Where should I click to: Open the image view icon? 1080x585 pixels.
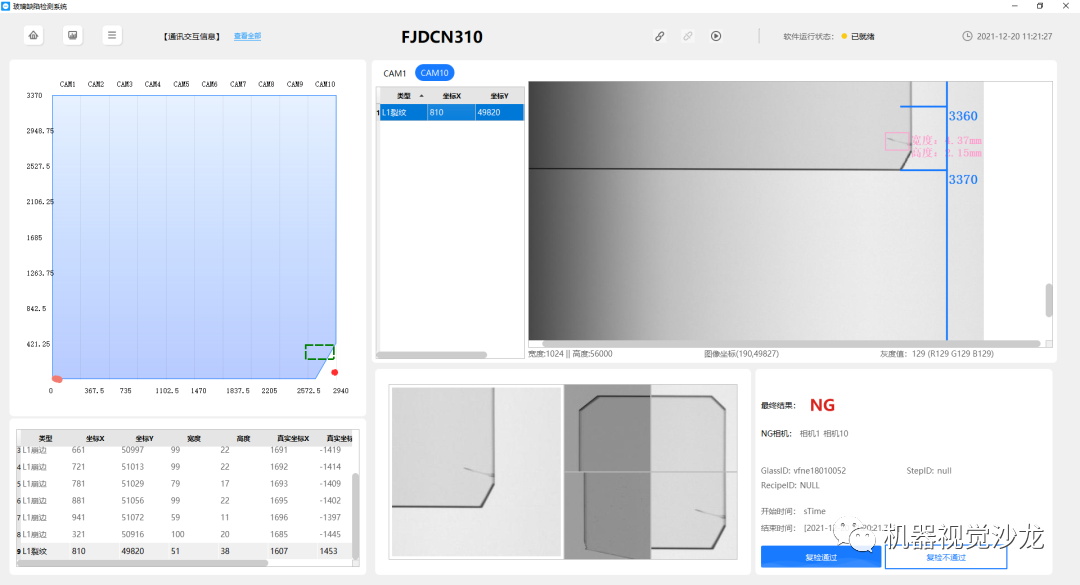tap(72, 35)
